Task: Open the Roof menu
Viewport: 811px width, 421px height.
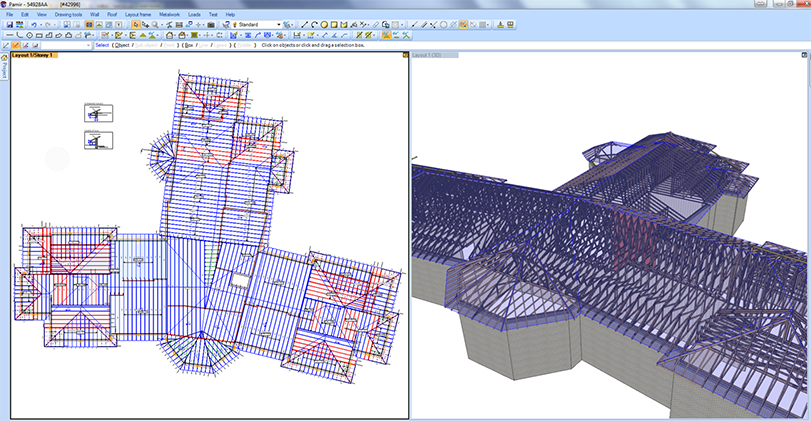Action: click(112, 14)
